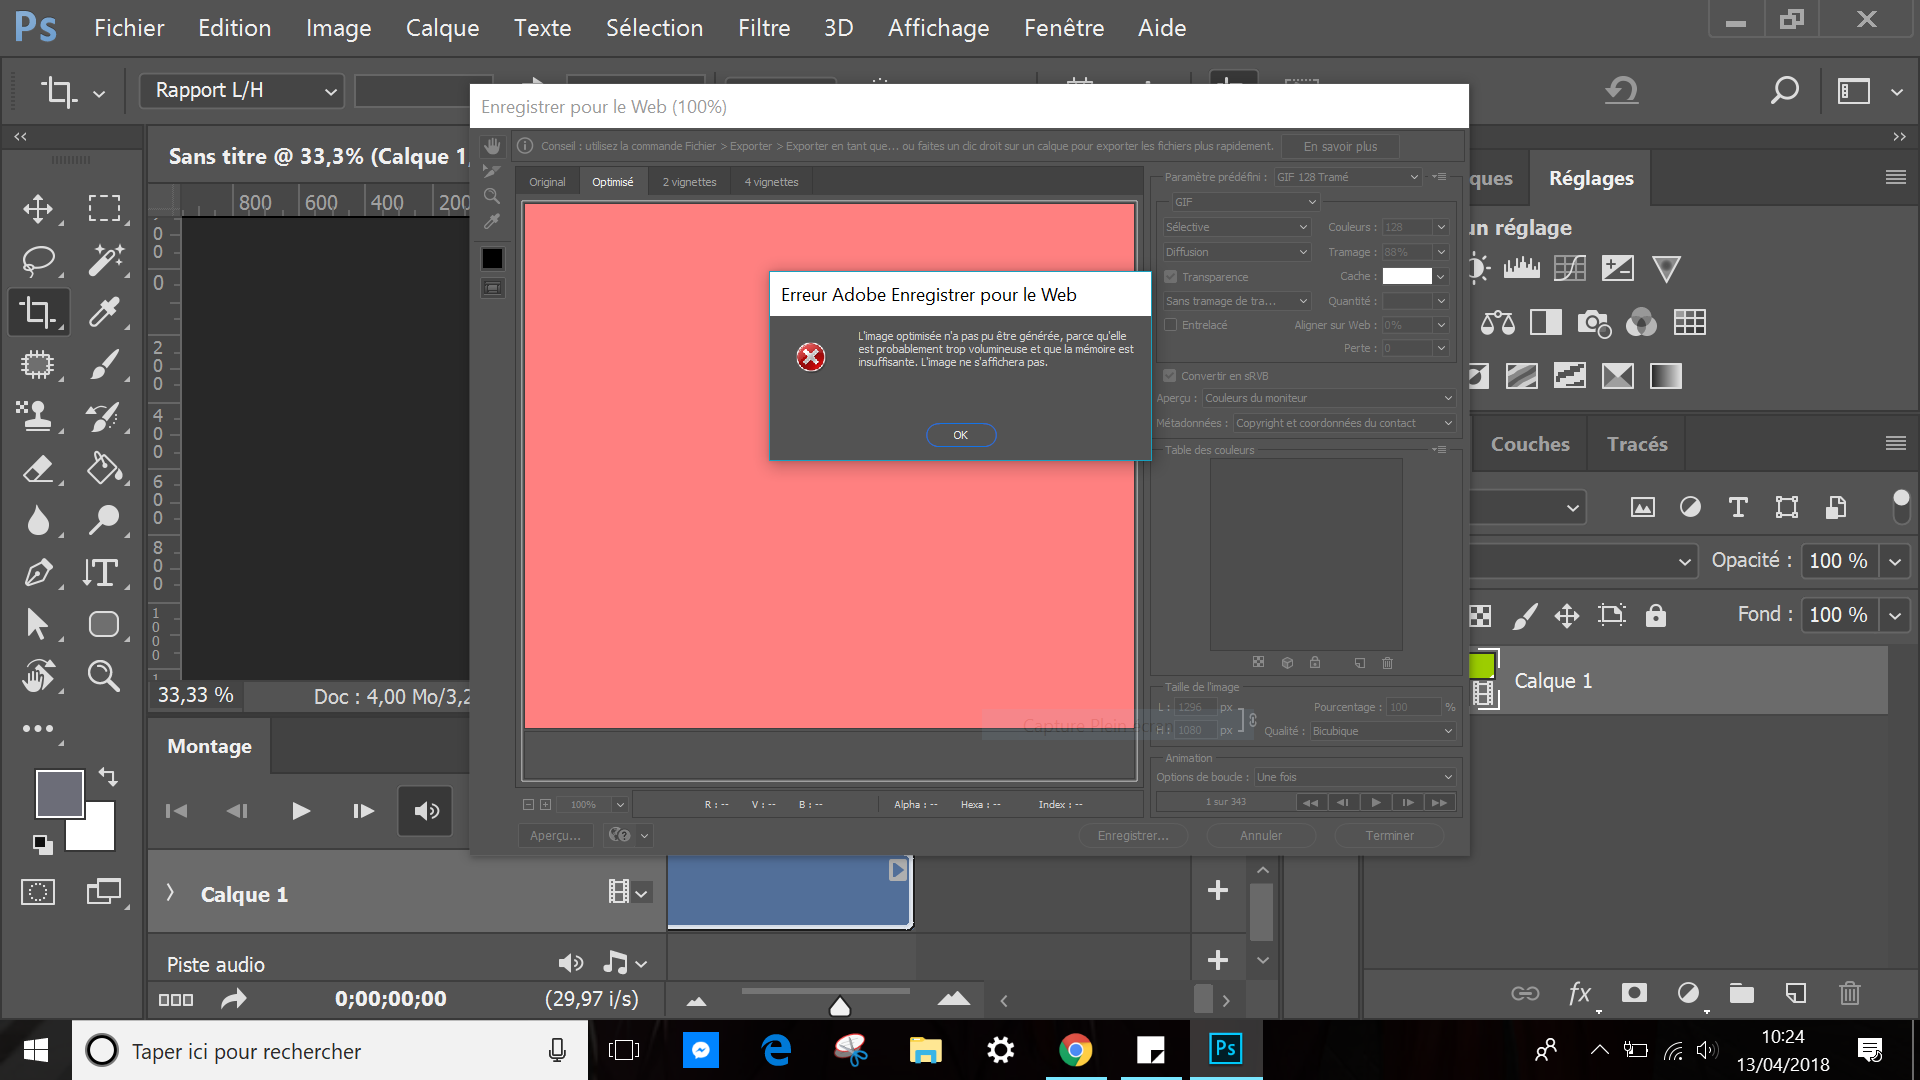Select the Pen tool

click(38, 573)
